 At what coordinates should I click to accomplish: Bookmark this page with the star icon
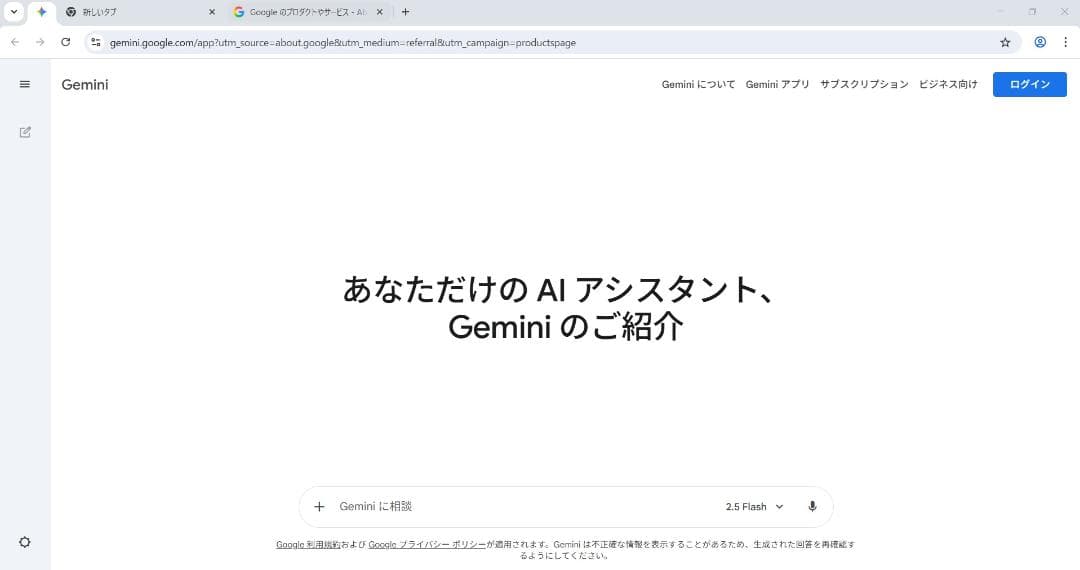tap(1005, 42)
